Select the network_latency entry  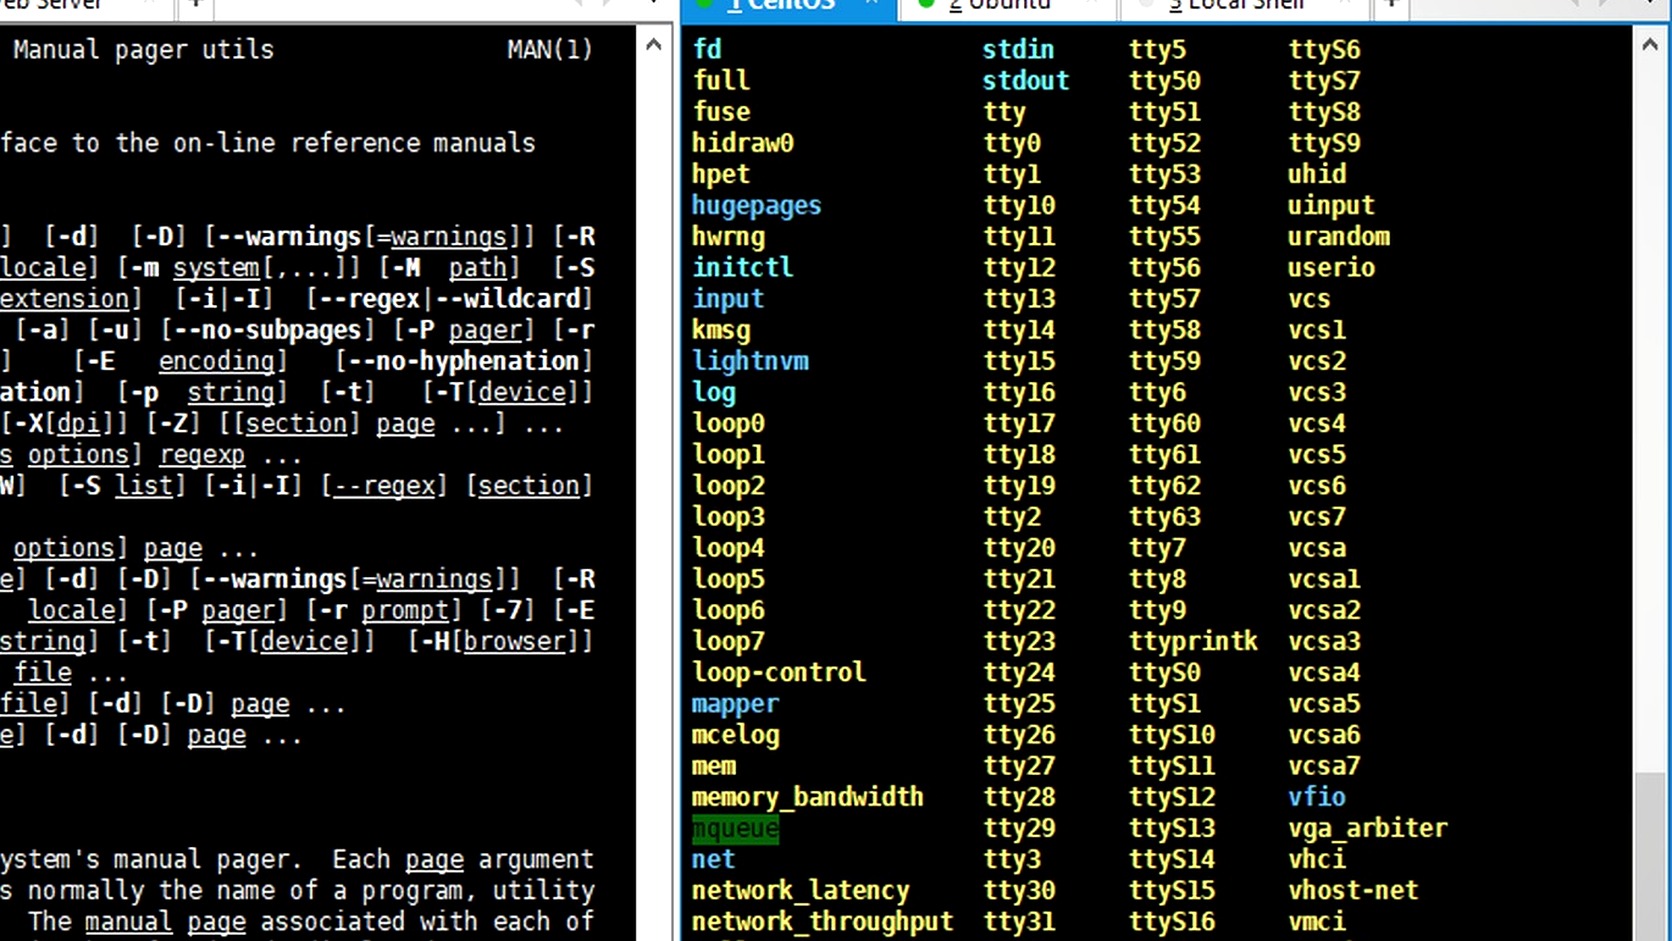(800, 891)
